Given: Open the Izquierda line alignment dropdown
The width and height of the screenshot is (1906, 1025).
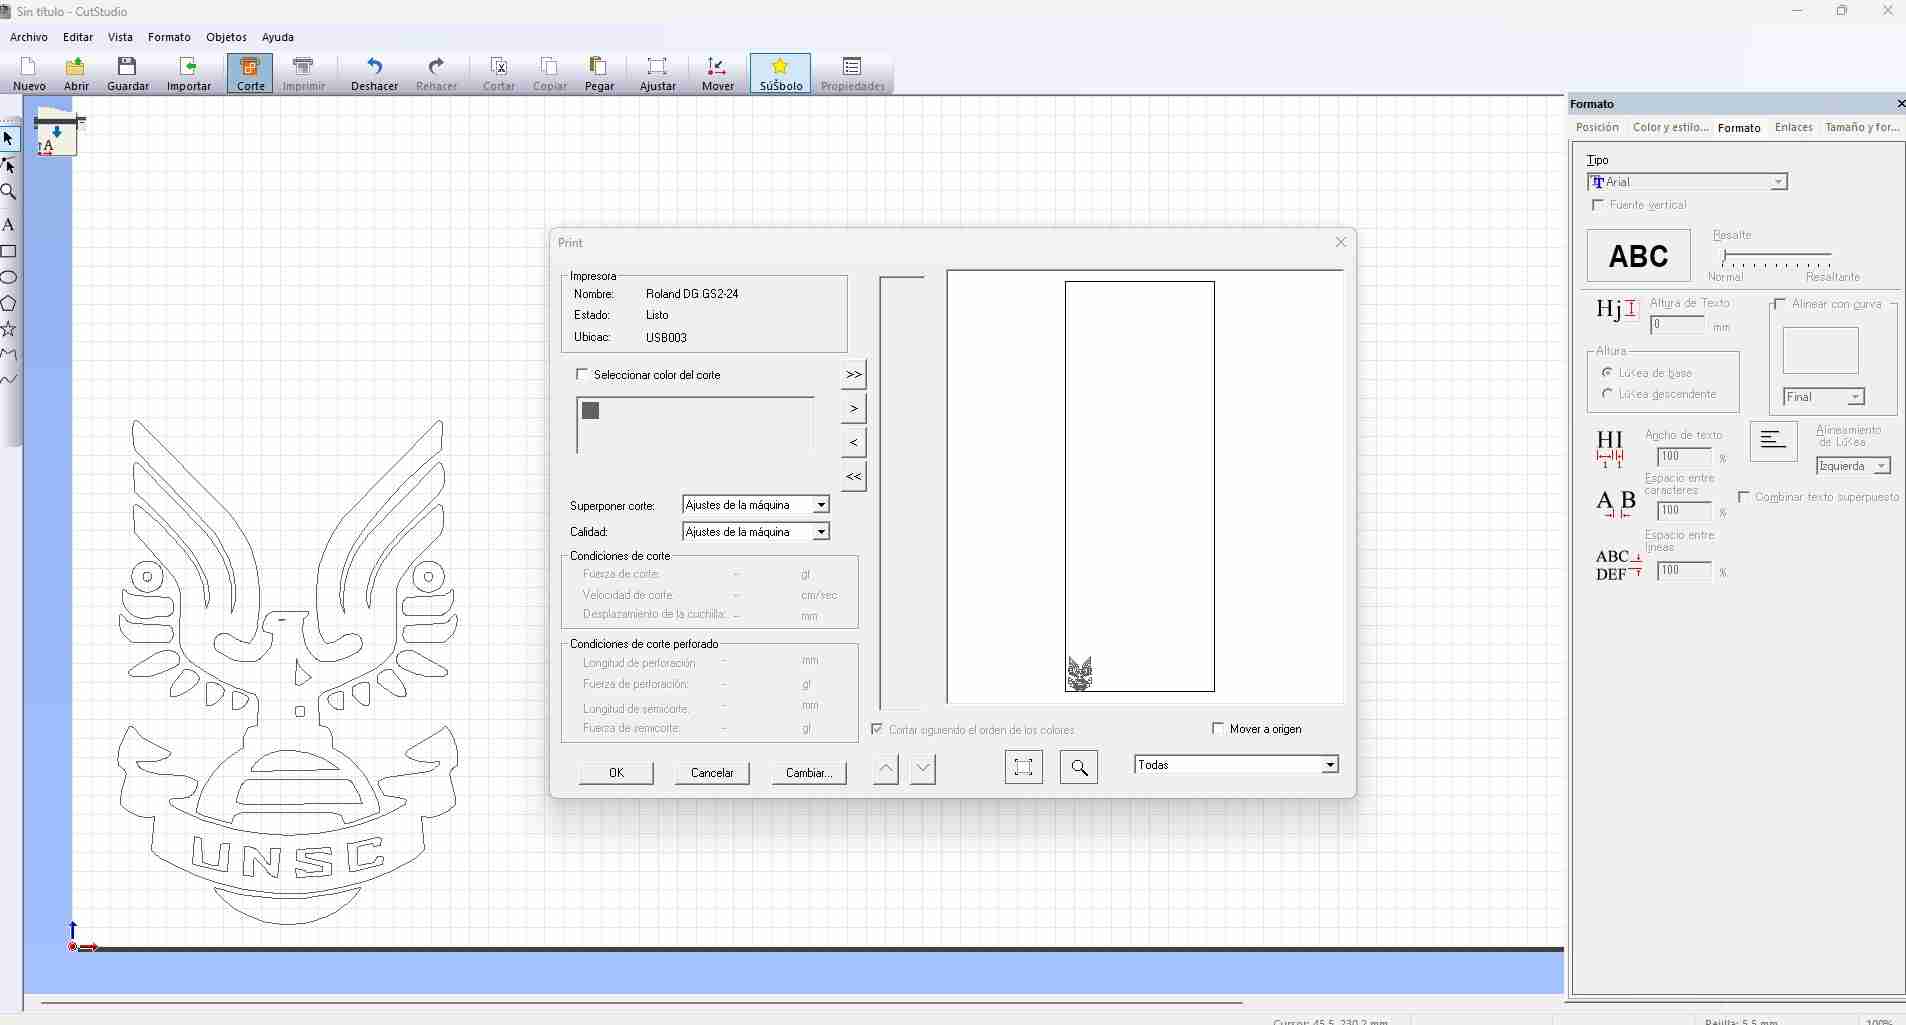Looking at the screenshot, I should pyautogui.click(x=1853, y=466).
